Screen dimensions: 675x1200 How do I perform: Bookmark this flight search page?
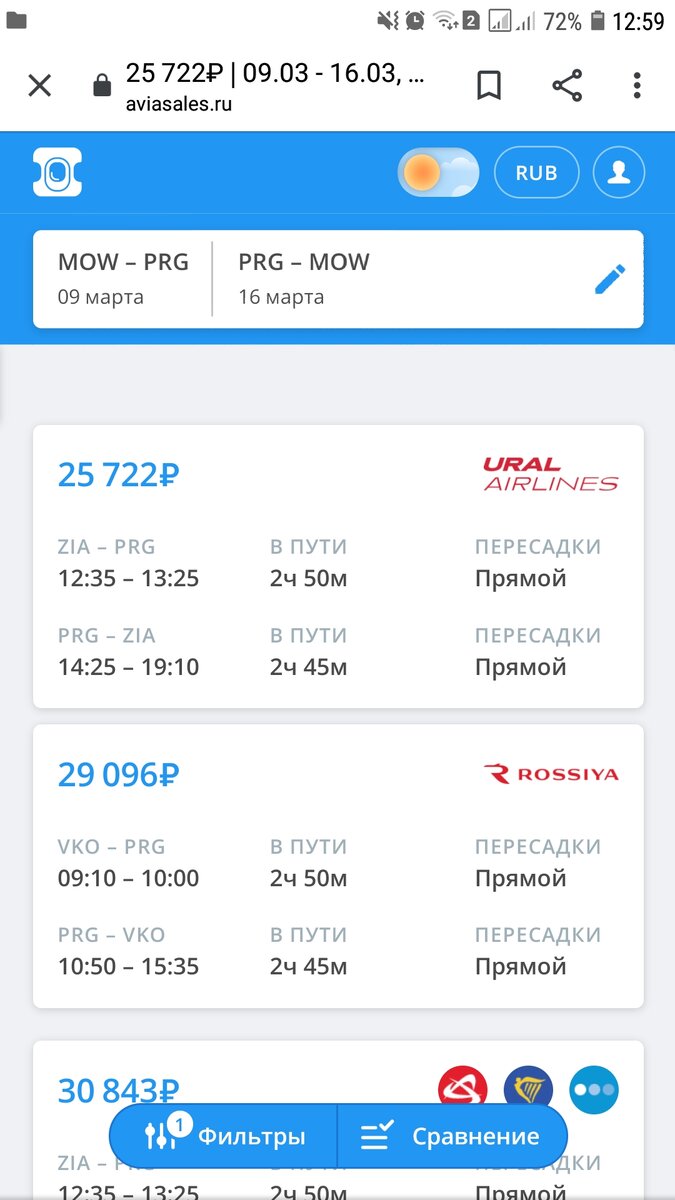(490, 85)
